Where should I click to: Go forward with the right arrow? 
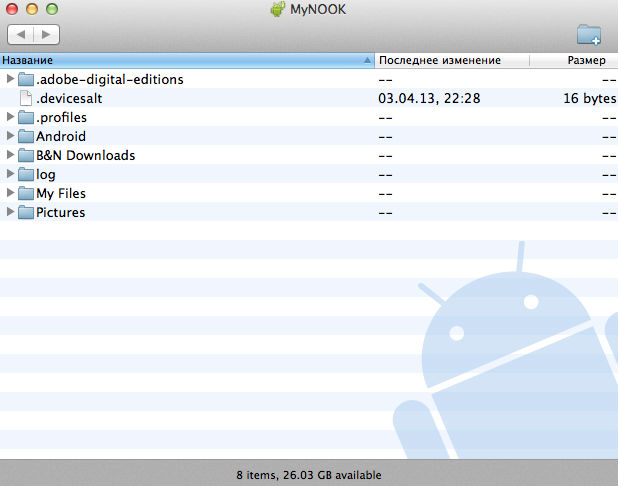point(46,35)
